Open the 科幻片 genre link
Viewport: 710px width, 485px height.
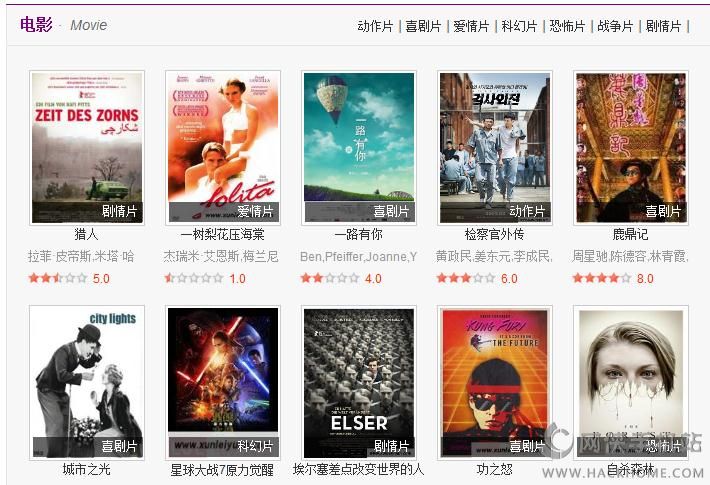(x=519, y=26)
